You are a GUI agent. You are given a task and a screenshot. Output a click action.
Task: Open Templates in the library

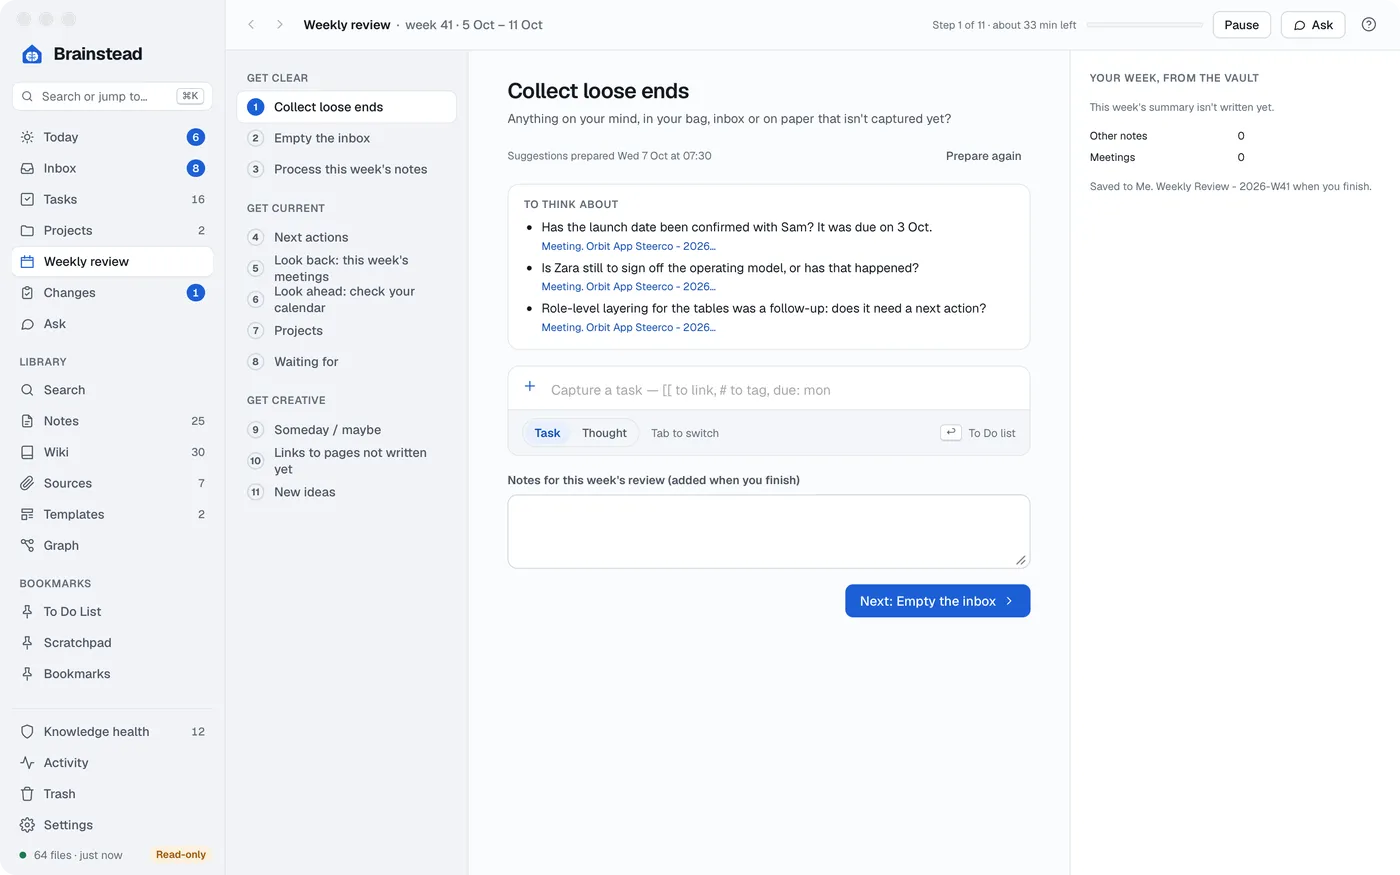[112, 514]
